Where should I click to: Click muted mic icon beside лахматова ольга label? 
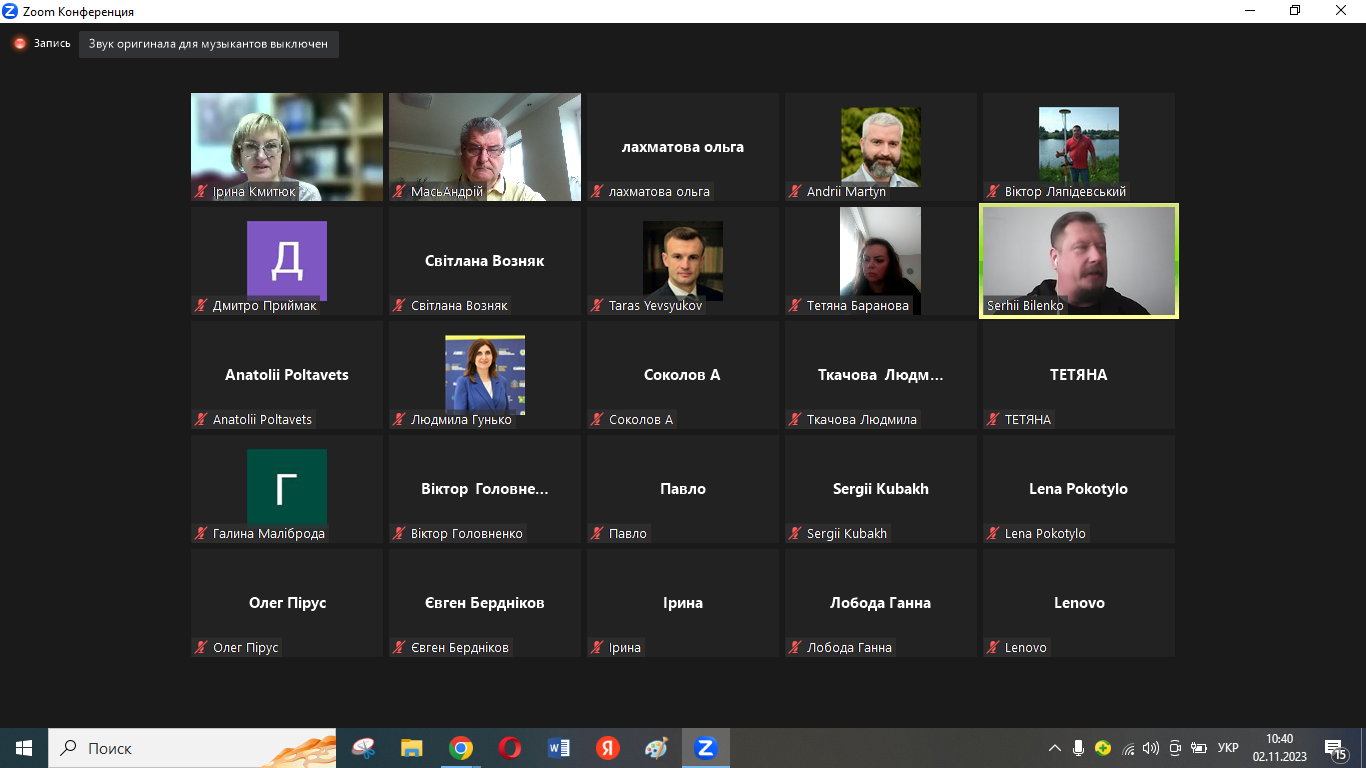(x=597, y=192)
